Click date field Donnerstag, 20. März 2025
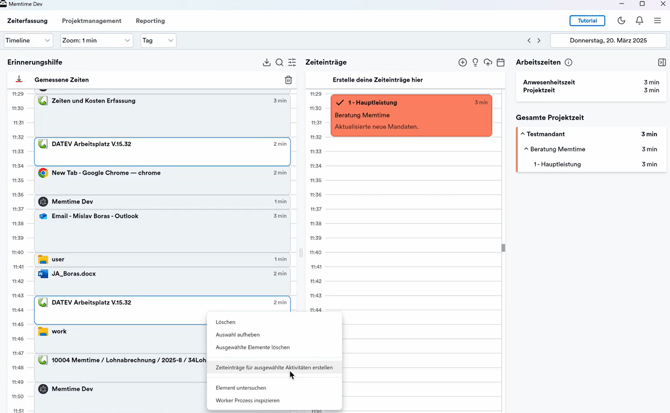Screen dimensions: 670x413 [608, 41]
